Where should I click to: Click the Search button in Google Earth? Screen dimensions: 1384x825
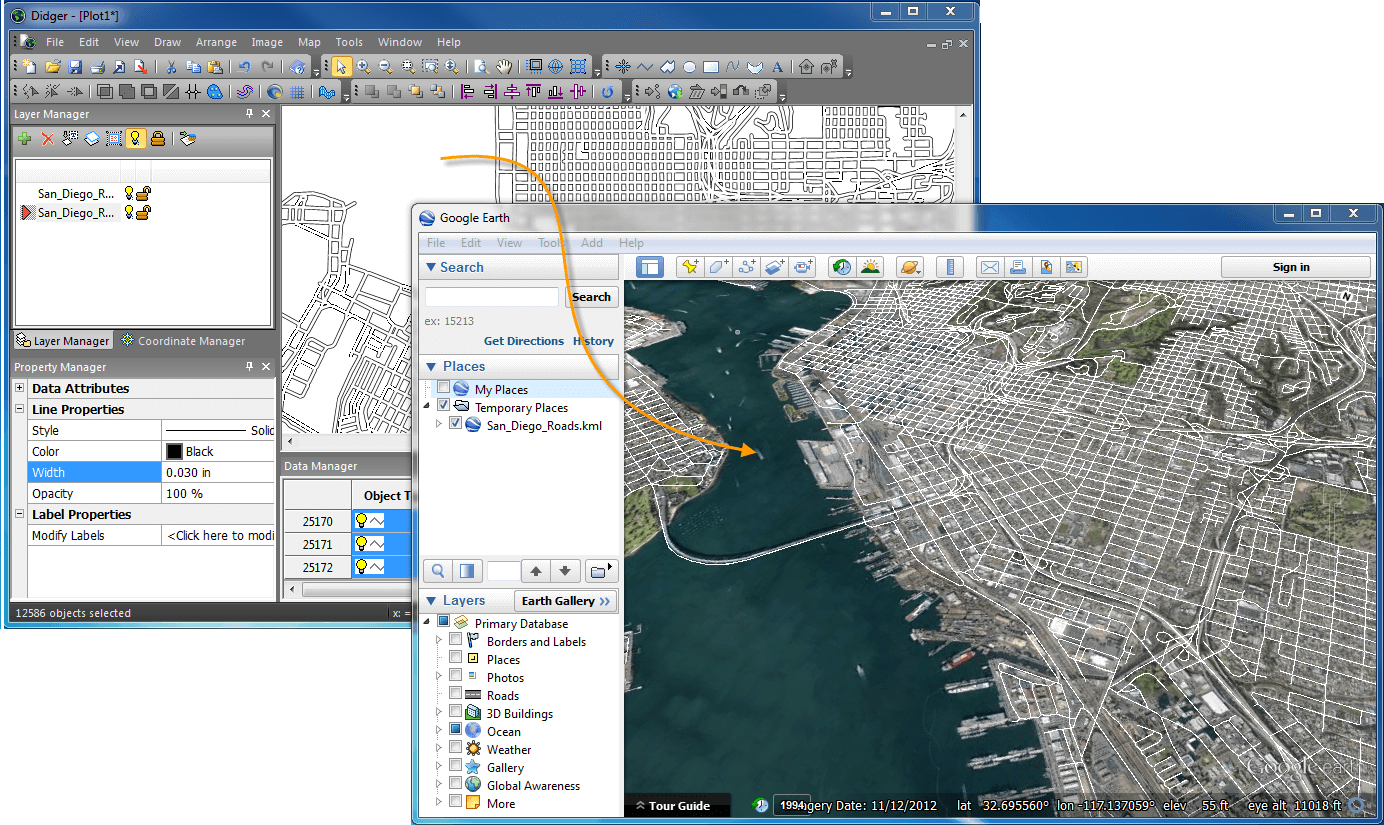(592, 297)
